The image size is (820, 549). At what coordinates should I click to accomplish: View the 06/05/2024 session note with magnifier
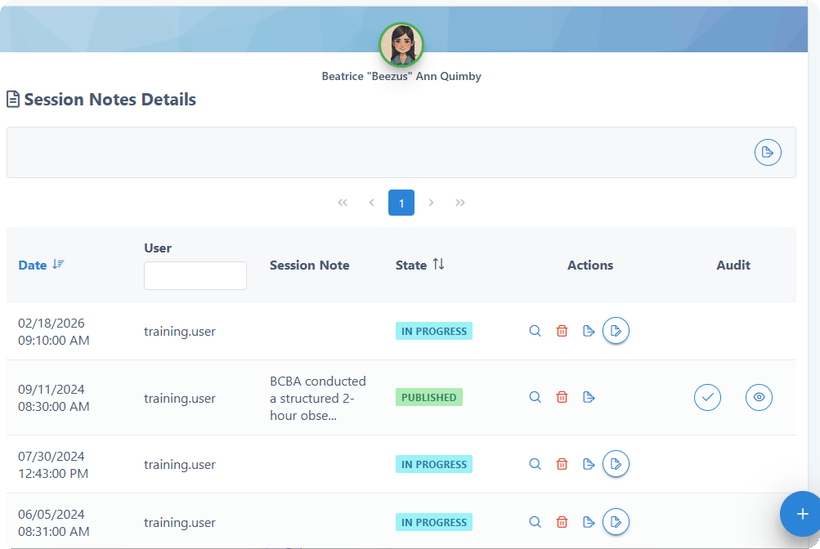[x=534, y=522]
